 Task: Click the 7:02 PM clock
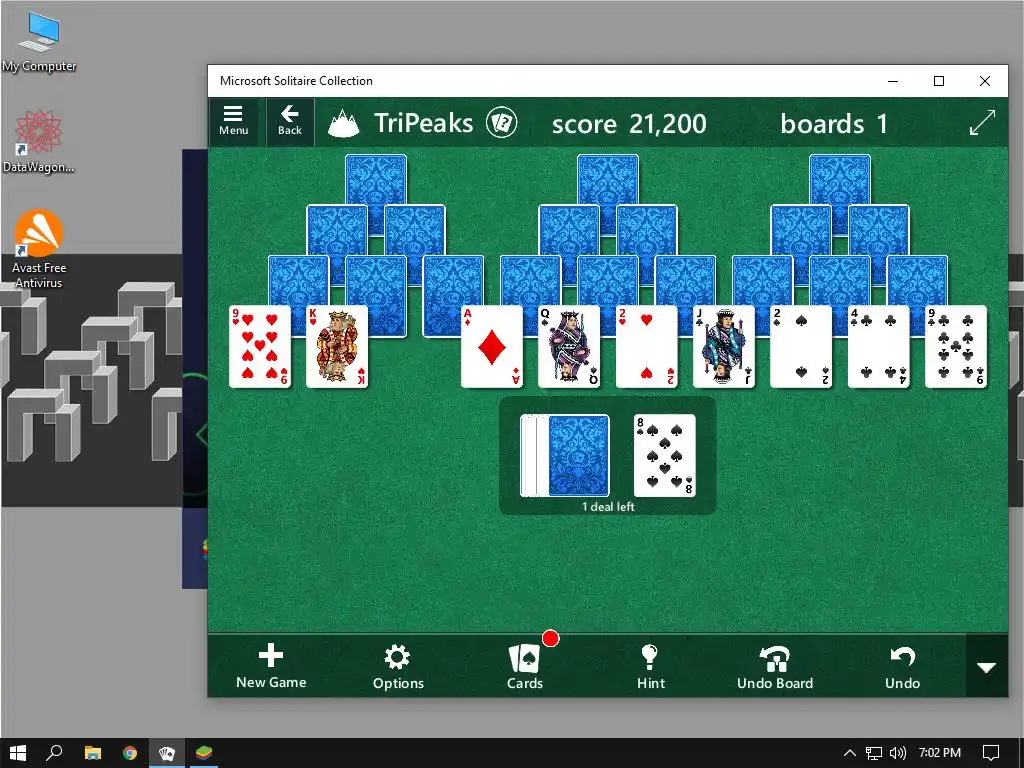click(x=940, y=753)
